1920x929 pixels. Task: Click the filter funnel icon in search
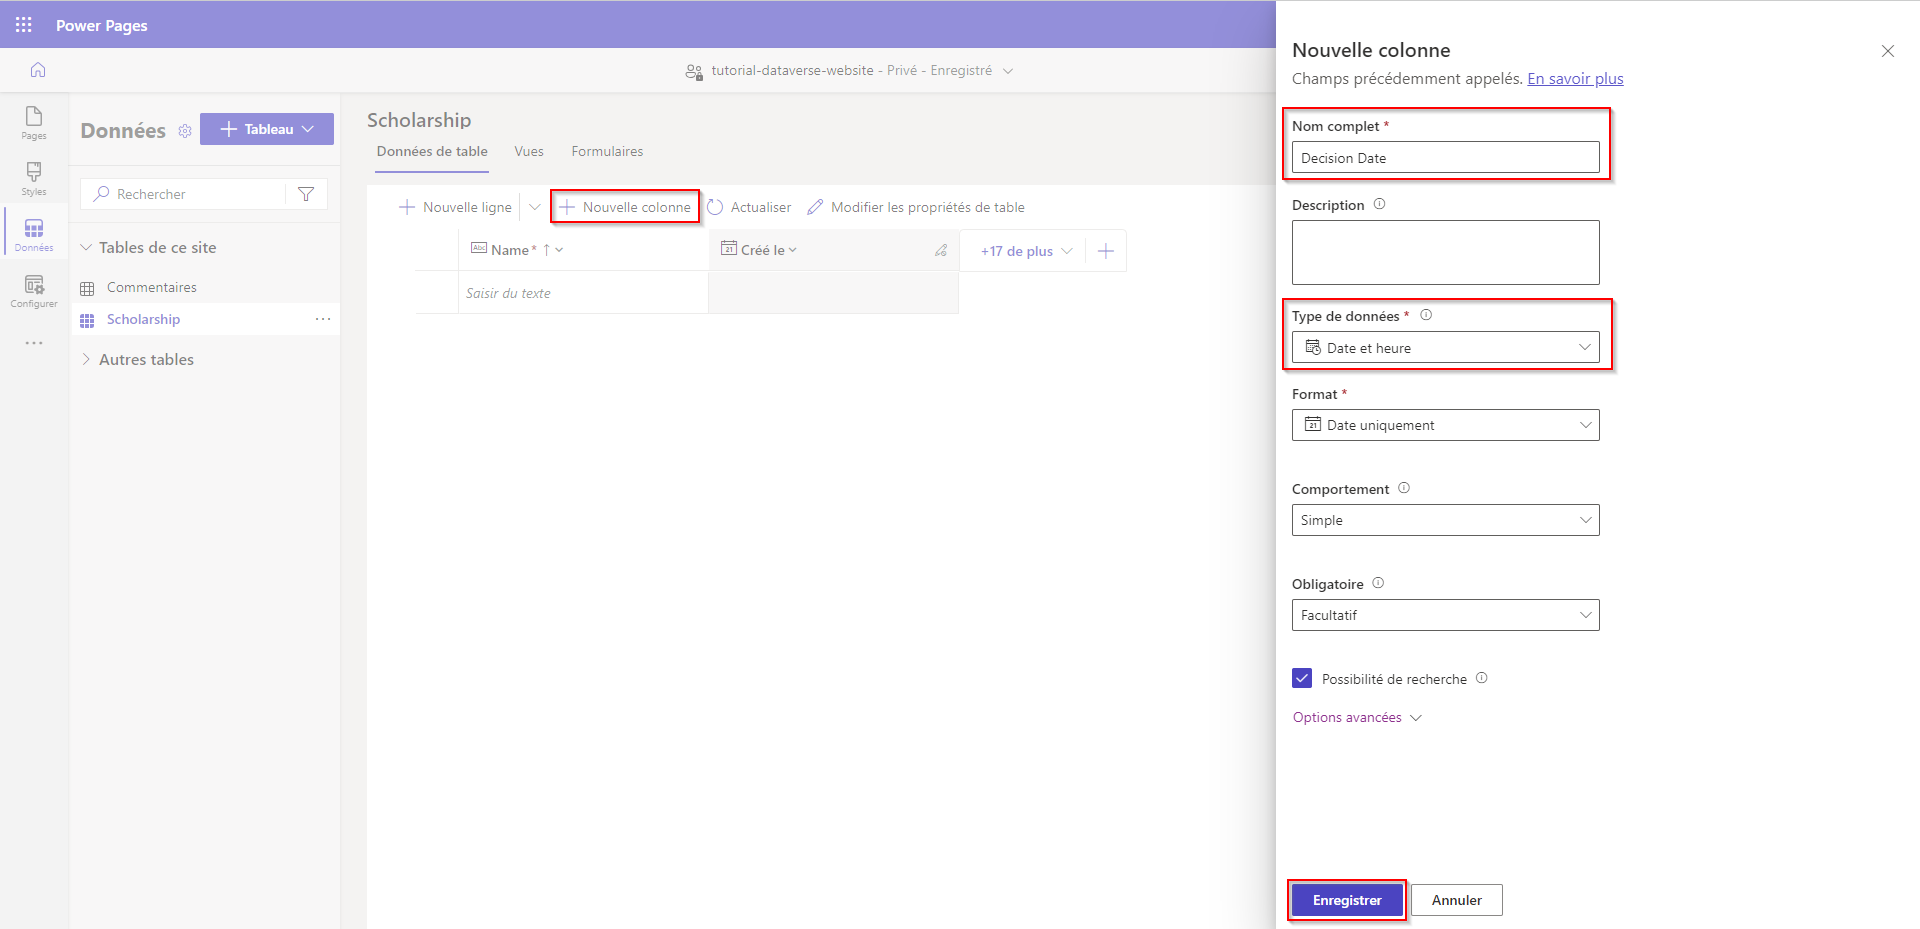pyautogui.click(x=306, y=194)
